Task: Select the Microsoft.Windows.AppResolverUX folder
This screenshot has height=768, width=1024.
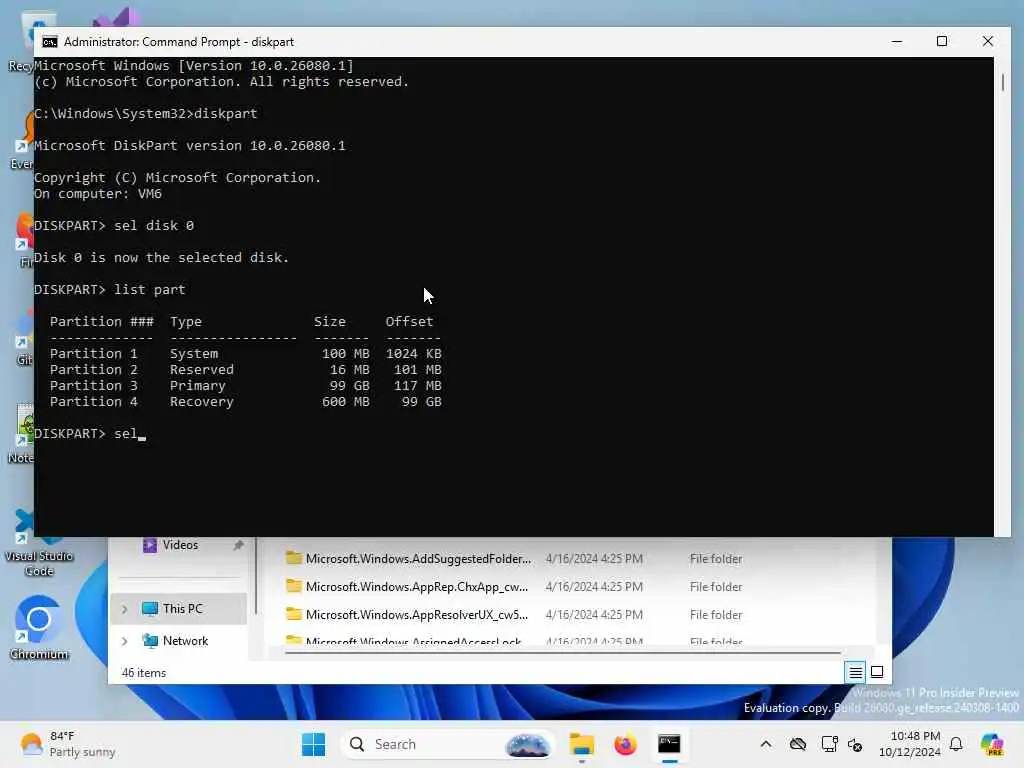Action: (x=417, y=615)
